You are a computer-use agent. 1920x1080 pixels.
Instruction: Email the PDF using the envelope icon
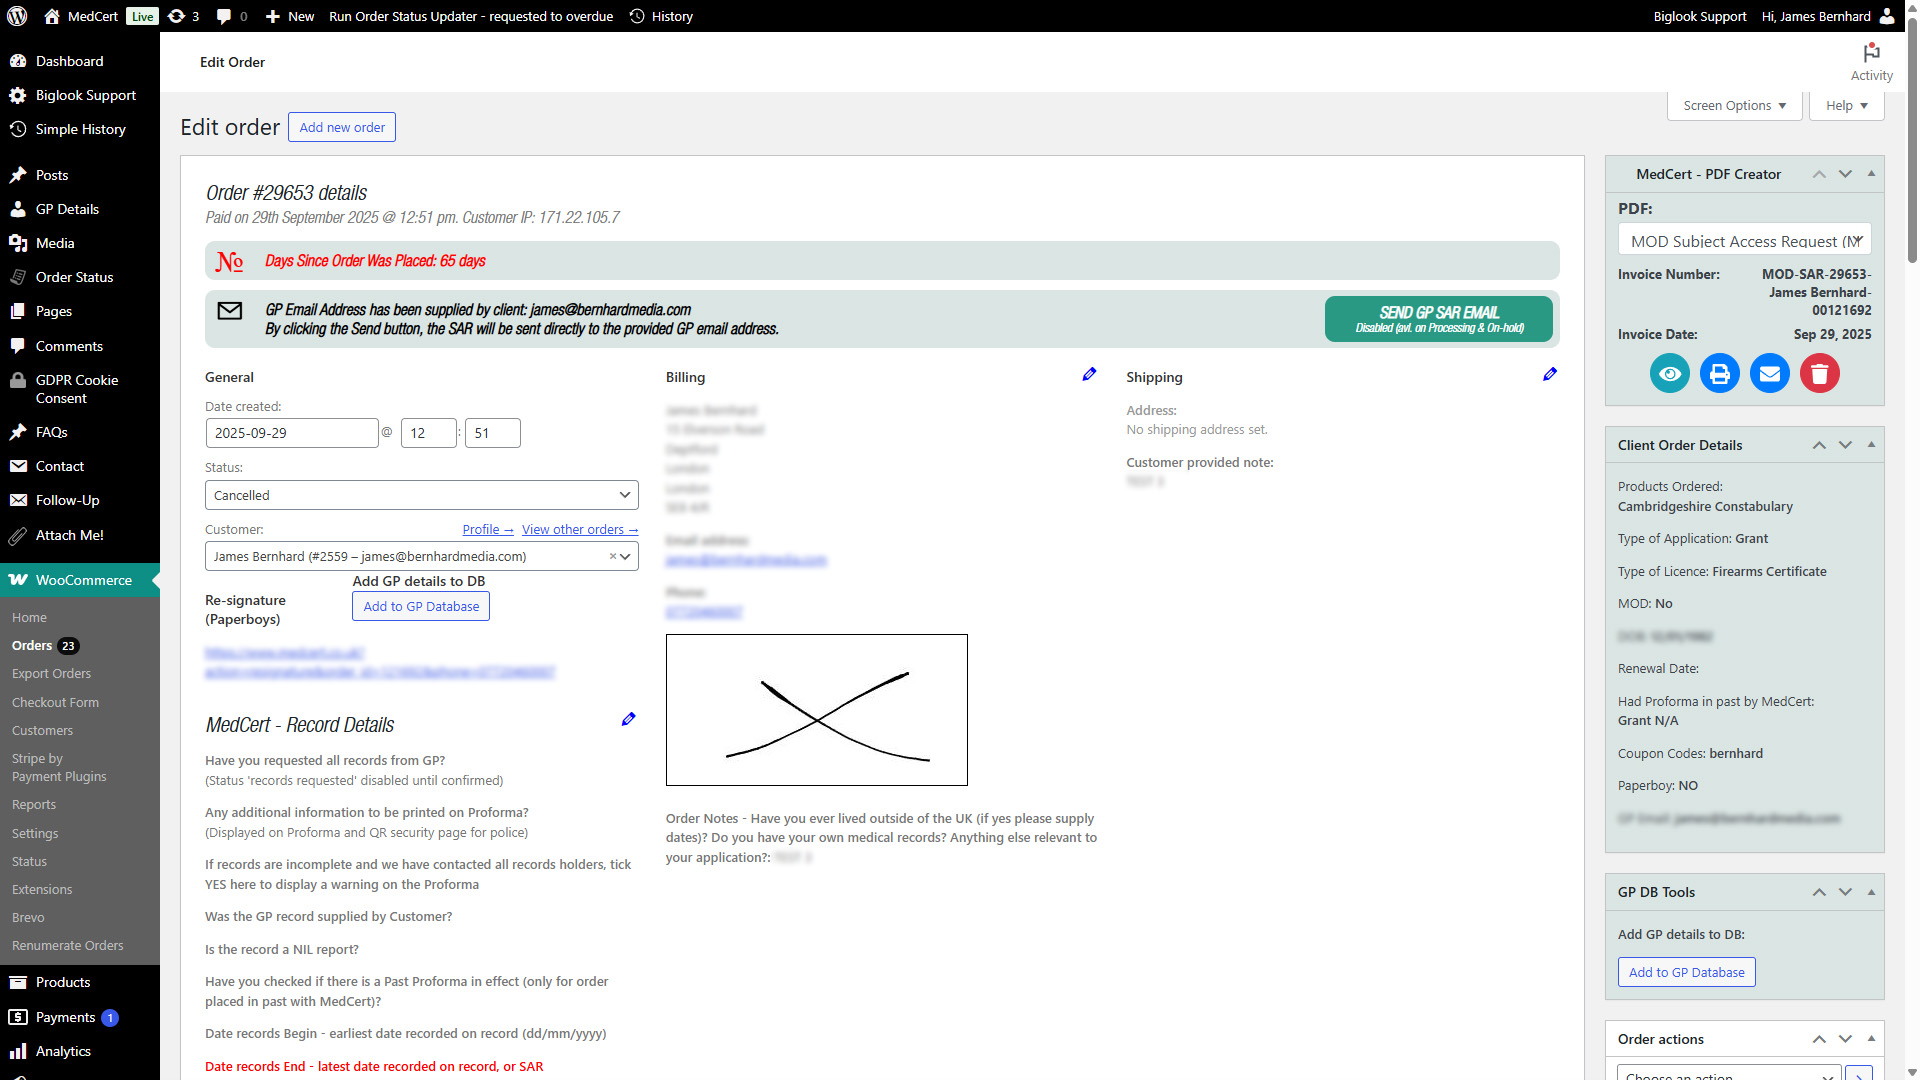point(1770,374)
